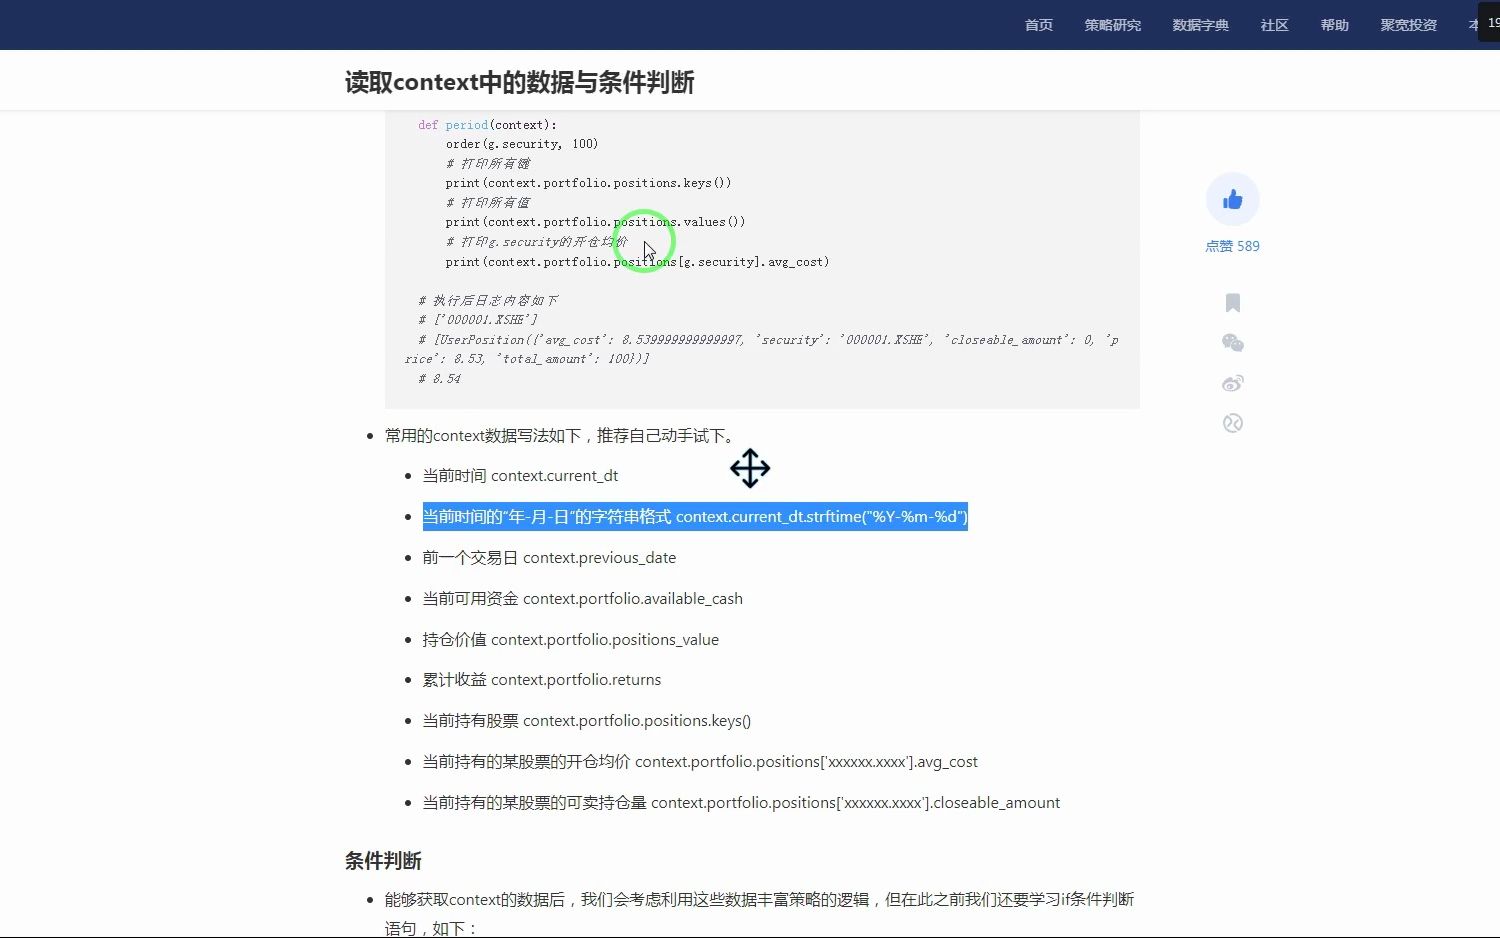This screenshot has height=938, width=1500.
Task: Click the code line order(g.security, 100)
Action: click(x=522, y=144)
